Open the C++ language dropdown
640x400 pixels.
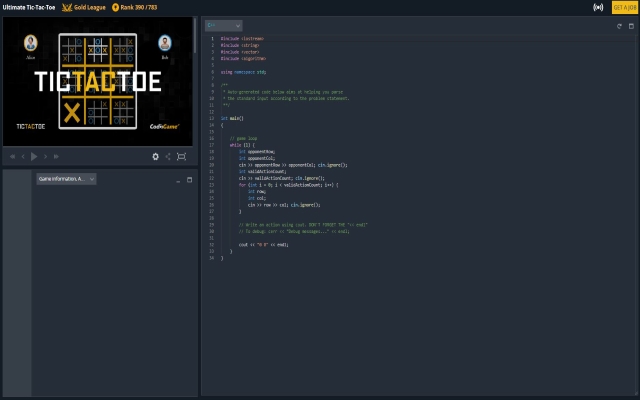(224, 26)
